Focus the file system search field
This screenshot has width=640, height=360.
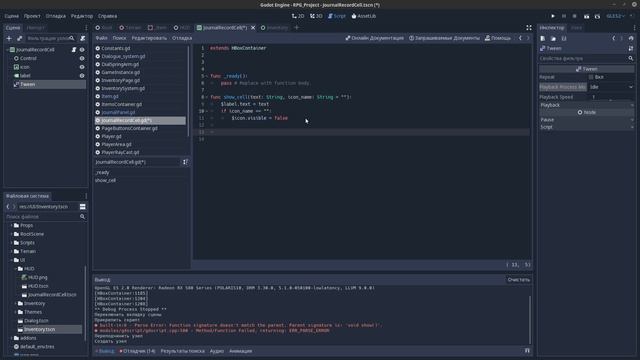click(46, 217)
